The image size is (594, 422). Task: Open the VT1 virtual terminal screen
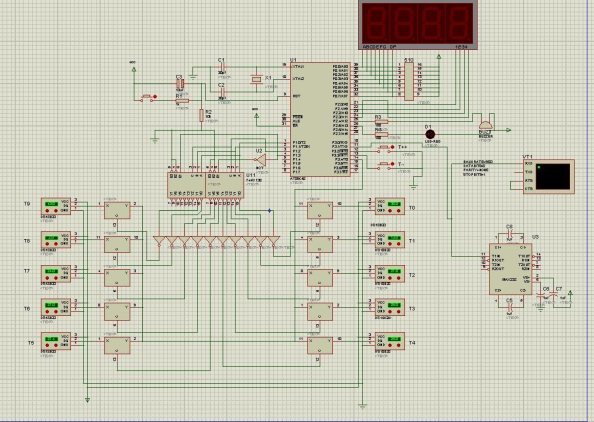pos(549,177)
